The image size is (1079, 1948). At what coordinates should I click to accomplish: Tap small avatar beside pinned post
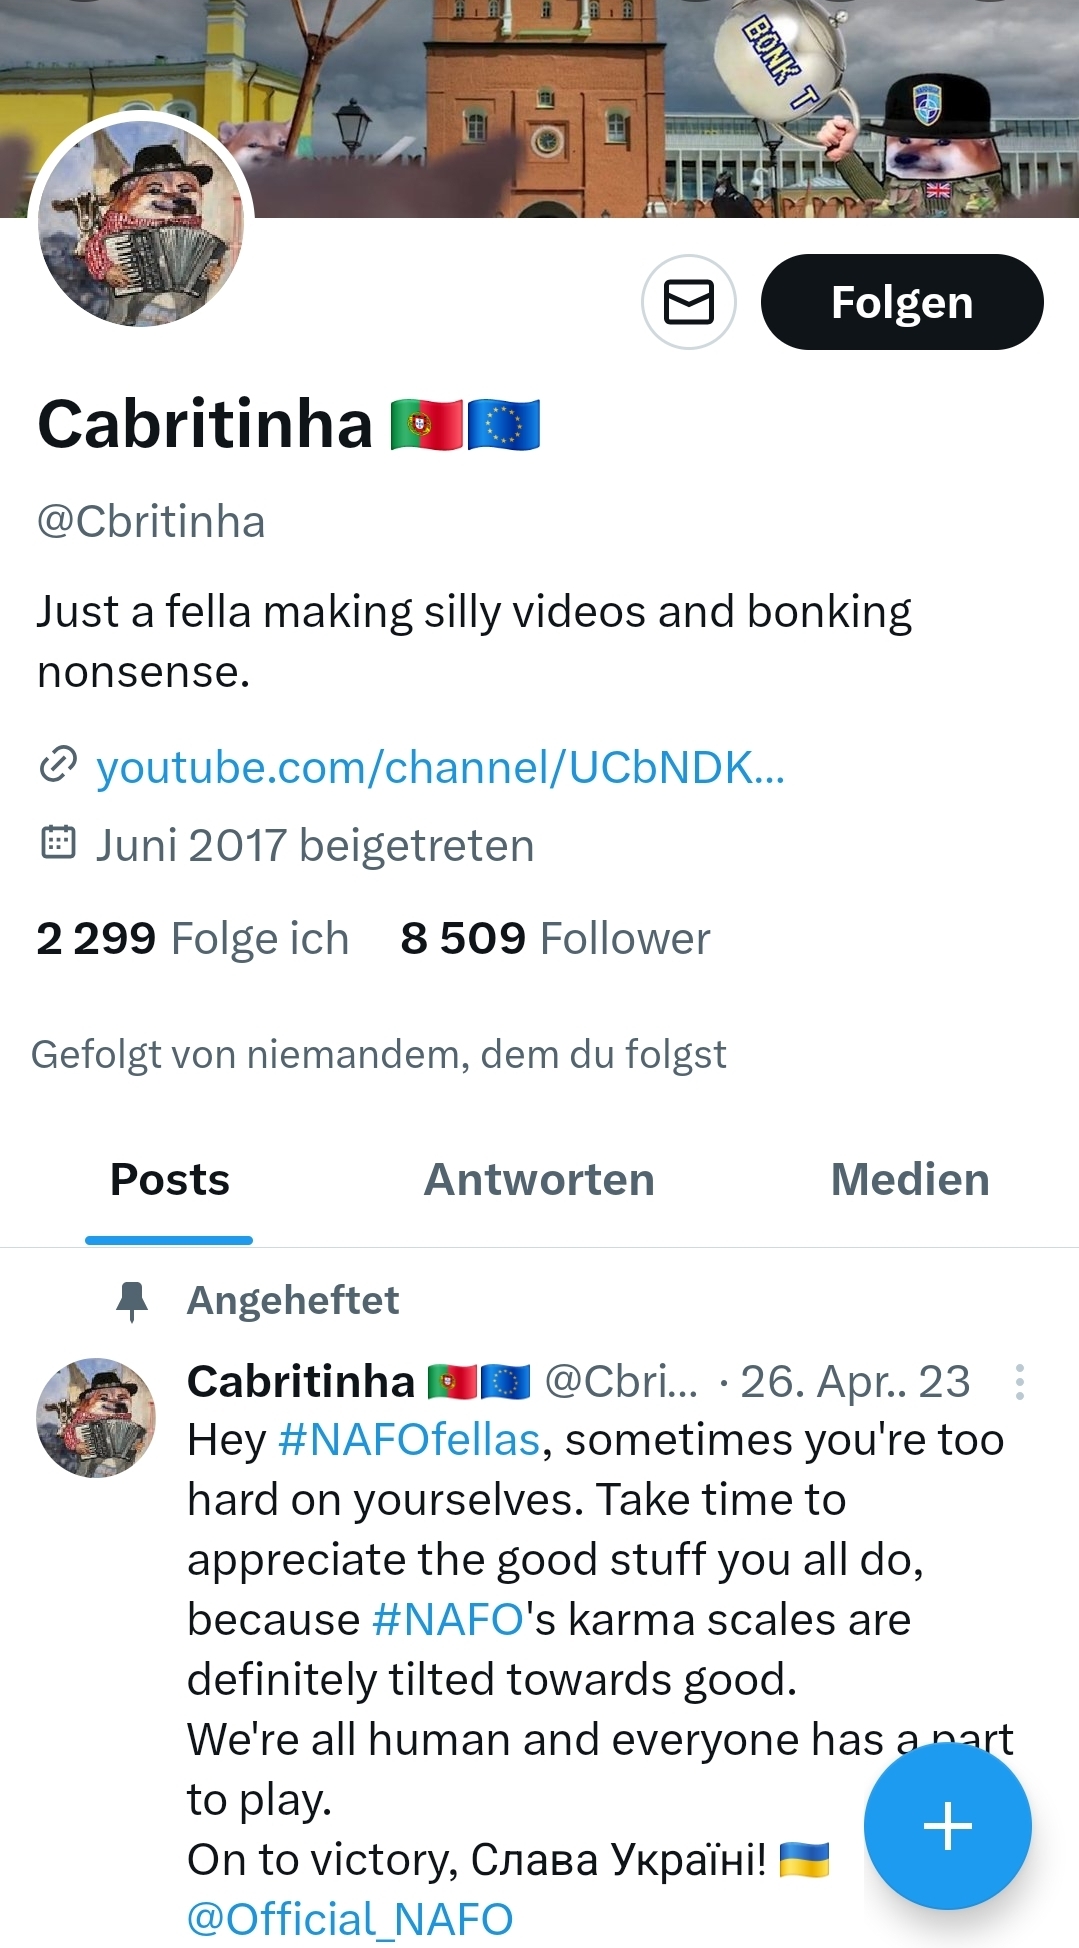(x=96, y=1417)
